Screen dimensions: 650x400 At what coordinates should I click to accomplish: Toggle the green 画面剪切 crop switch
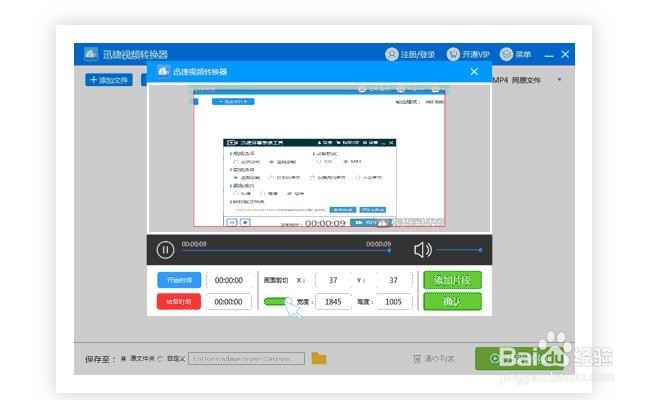[277, 301]
